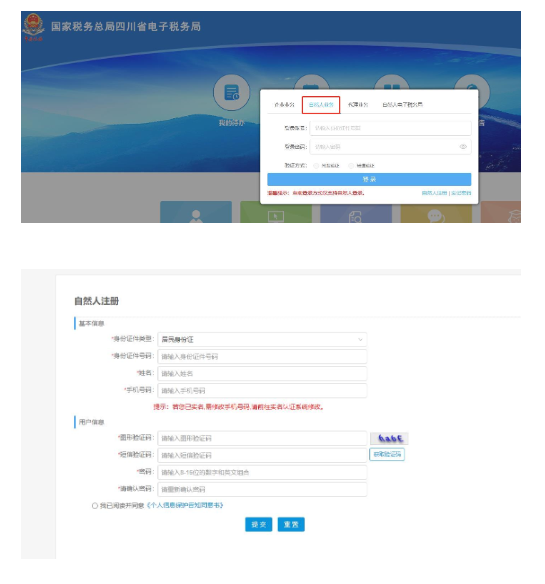Switch to the 企业业务 tab

[x=284, y=105]
